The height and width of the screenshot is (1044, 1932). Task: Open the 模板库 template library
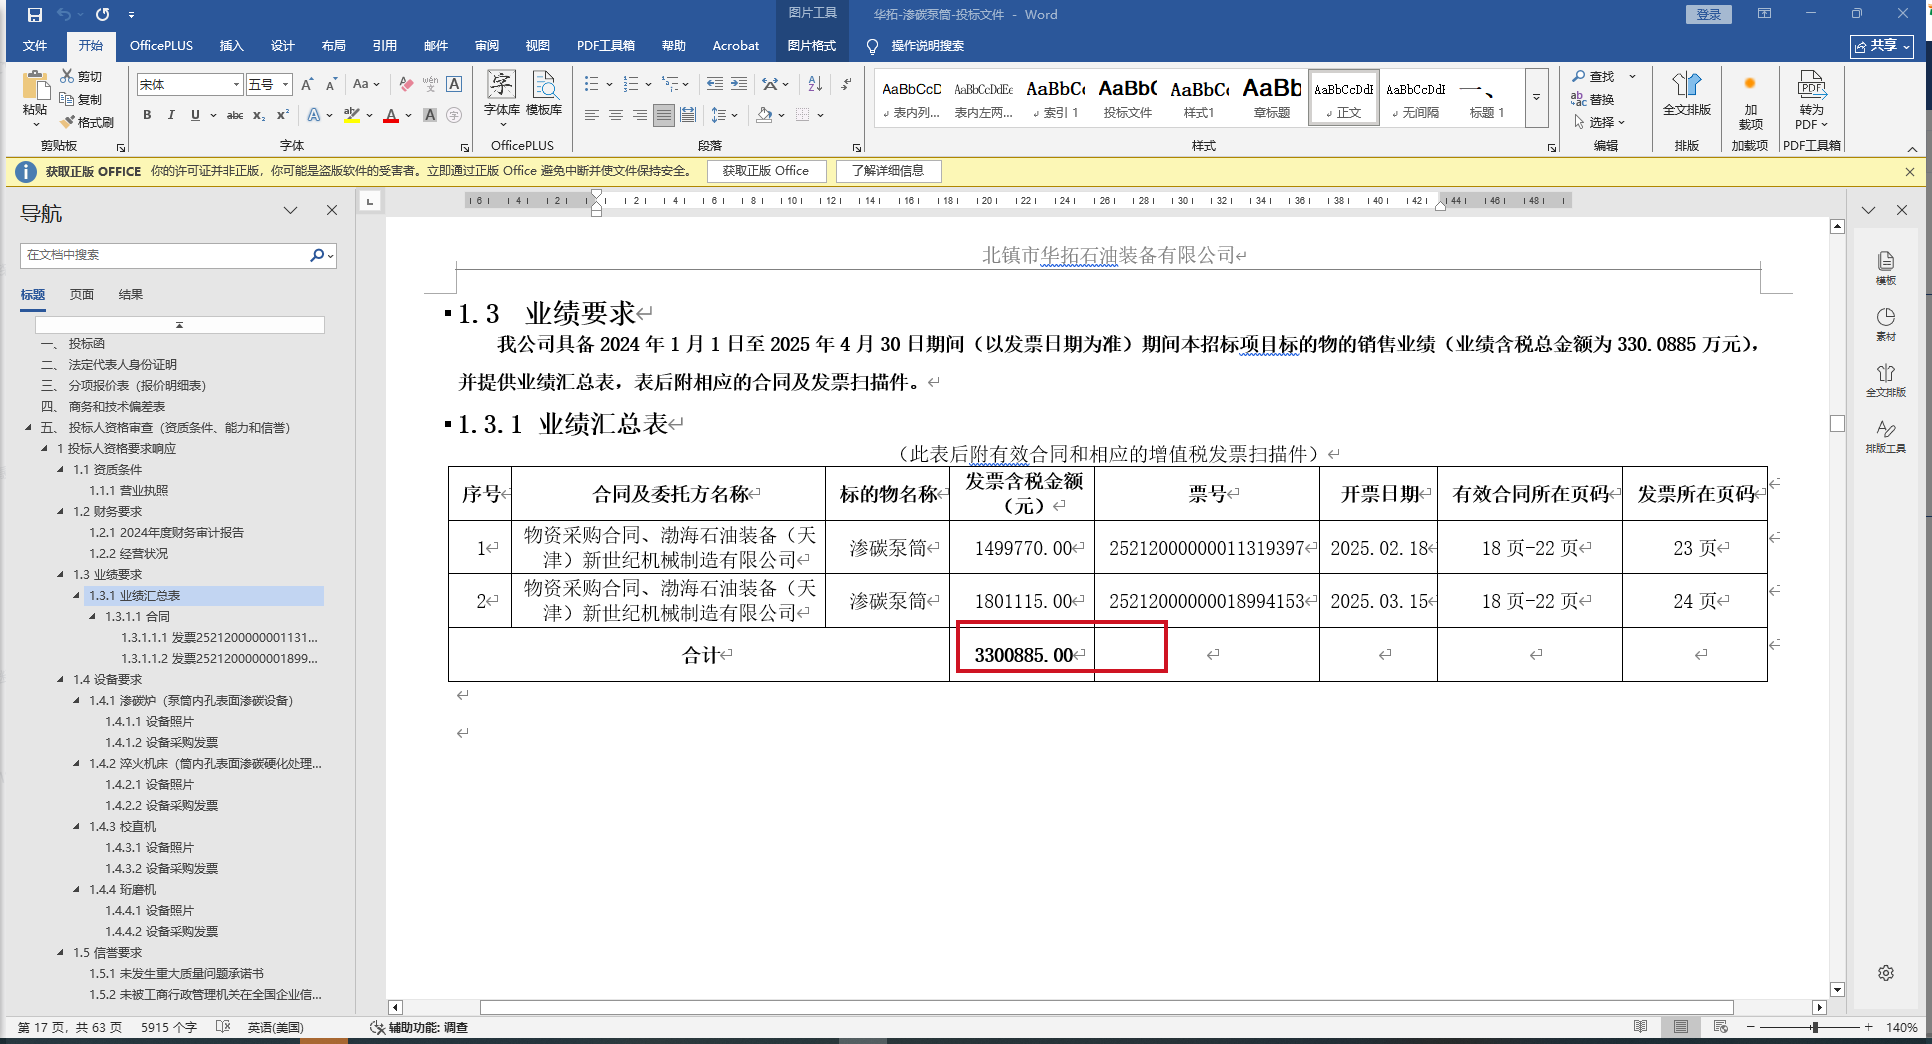544,95
